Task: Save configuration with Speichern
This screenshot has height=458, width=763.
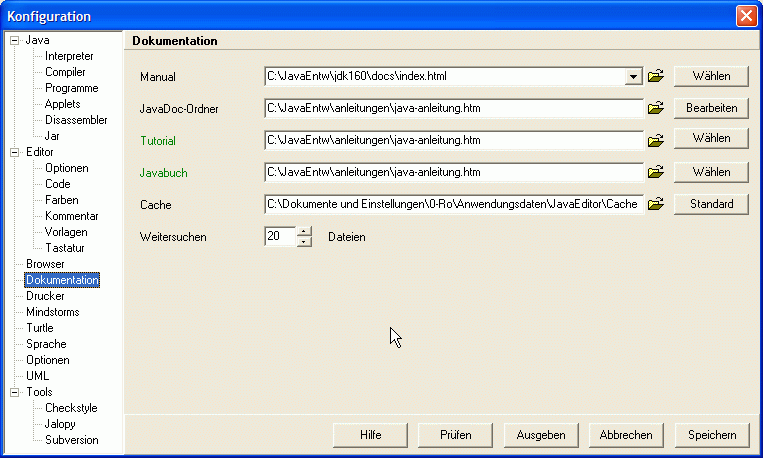Action: 712,435
